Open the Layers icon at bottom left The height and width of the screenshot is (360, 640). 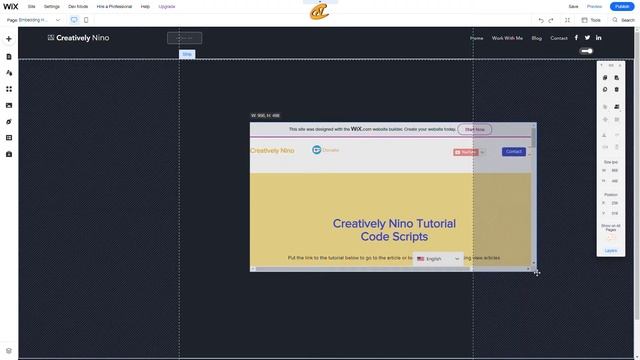pyautogui.click(x=9, y=351)
